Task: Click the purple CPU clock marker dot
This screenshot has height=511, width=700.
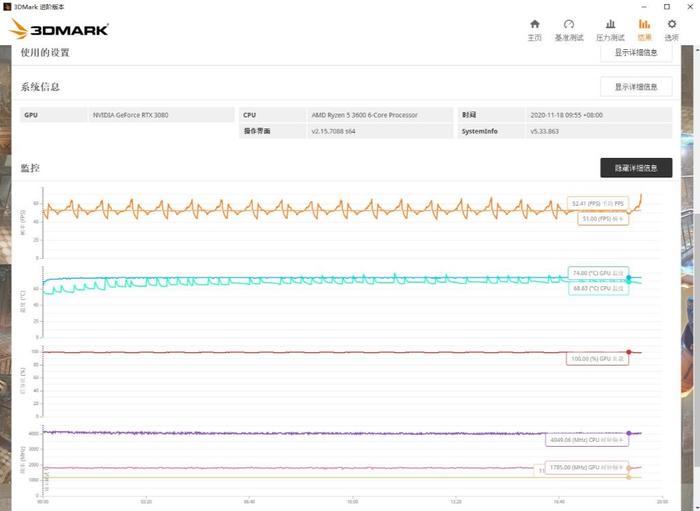Action: pyautogui.click(x=629, y=433)
